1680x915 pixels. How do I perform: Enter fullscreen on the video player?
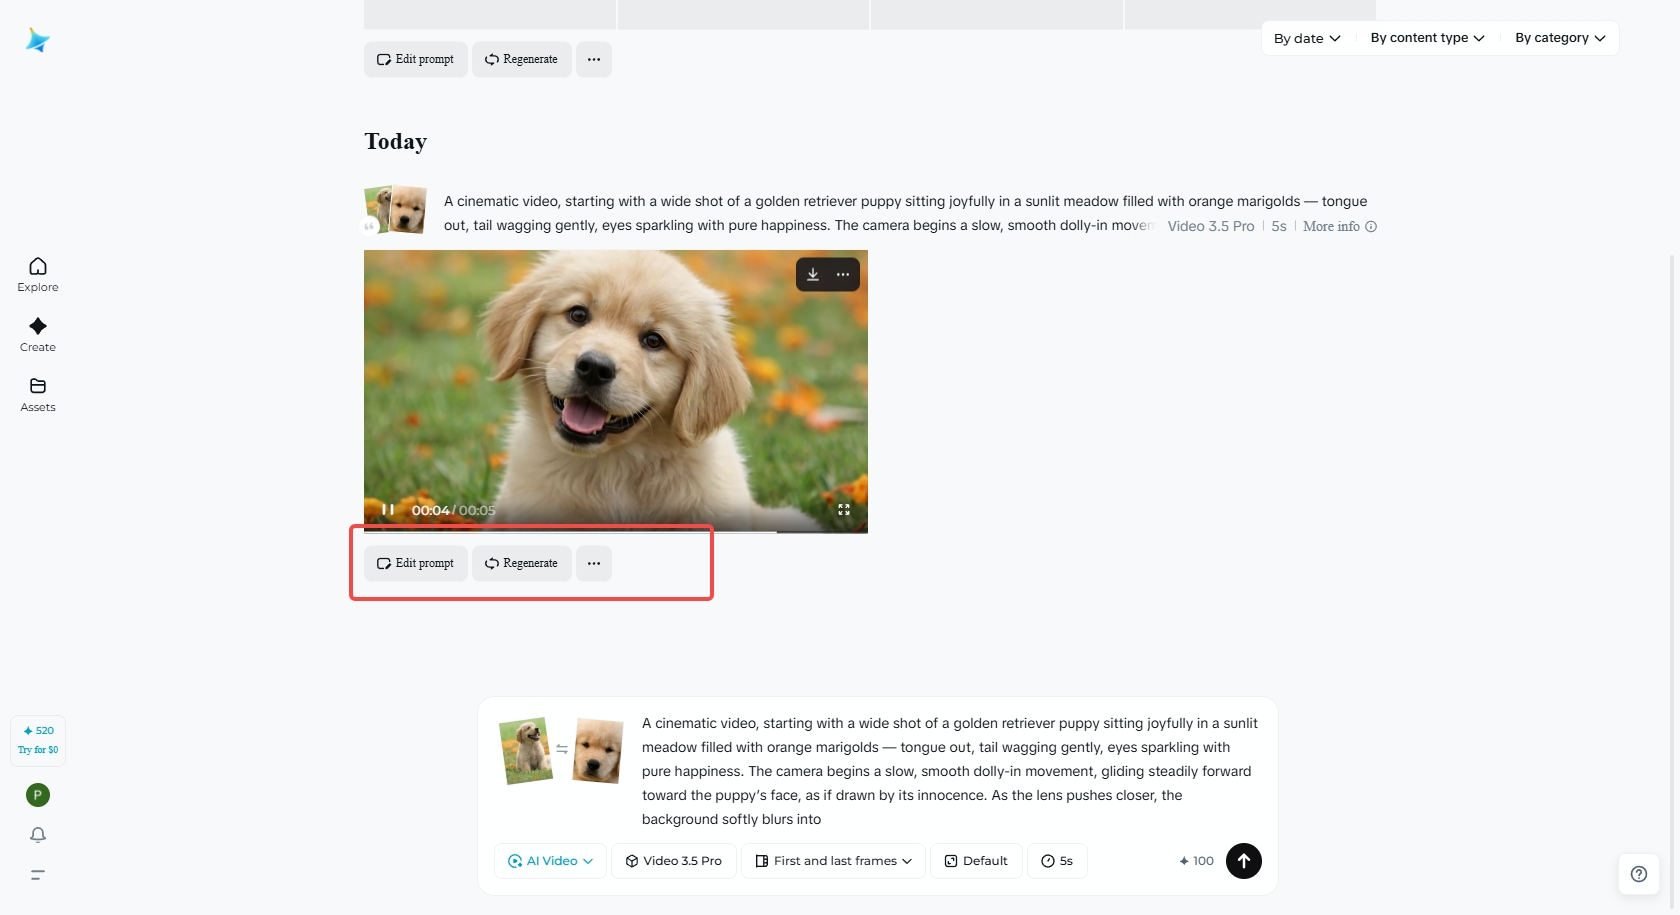(843, 510)
